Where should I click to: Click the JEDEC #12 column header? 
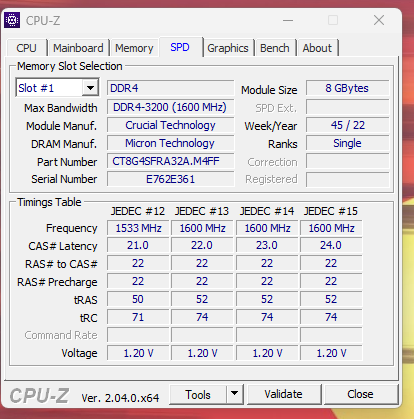pos(138,211)
